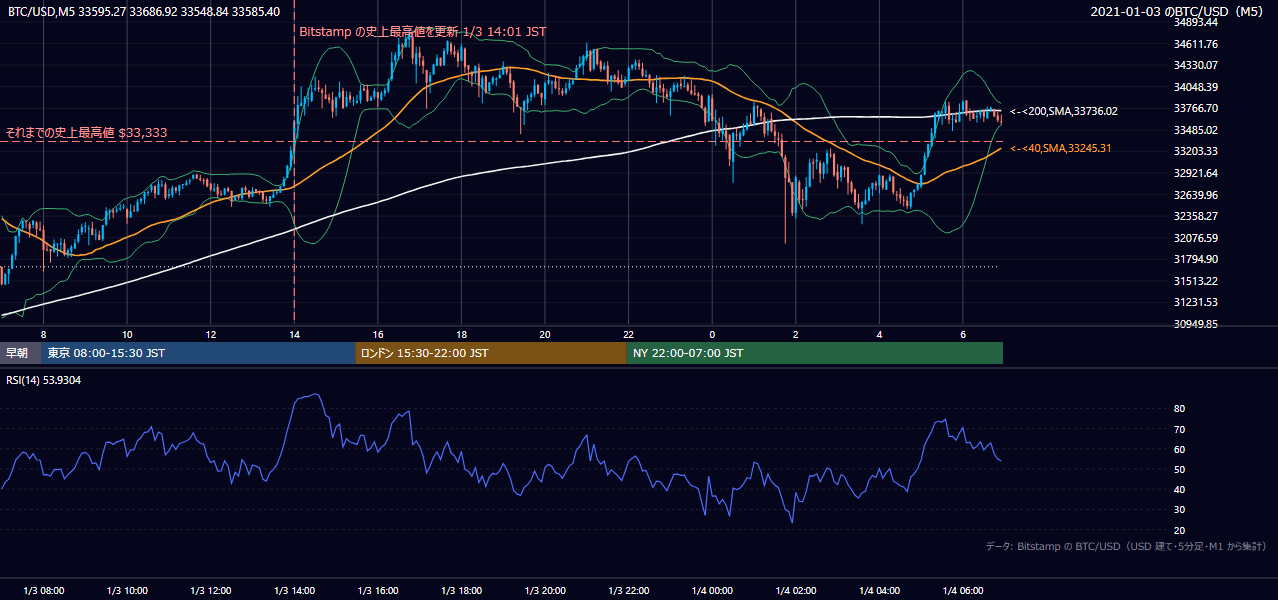Click the RSI scale label 30

(1179, 510)
